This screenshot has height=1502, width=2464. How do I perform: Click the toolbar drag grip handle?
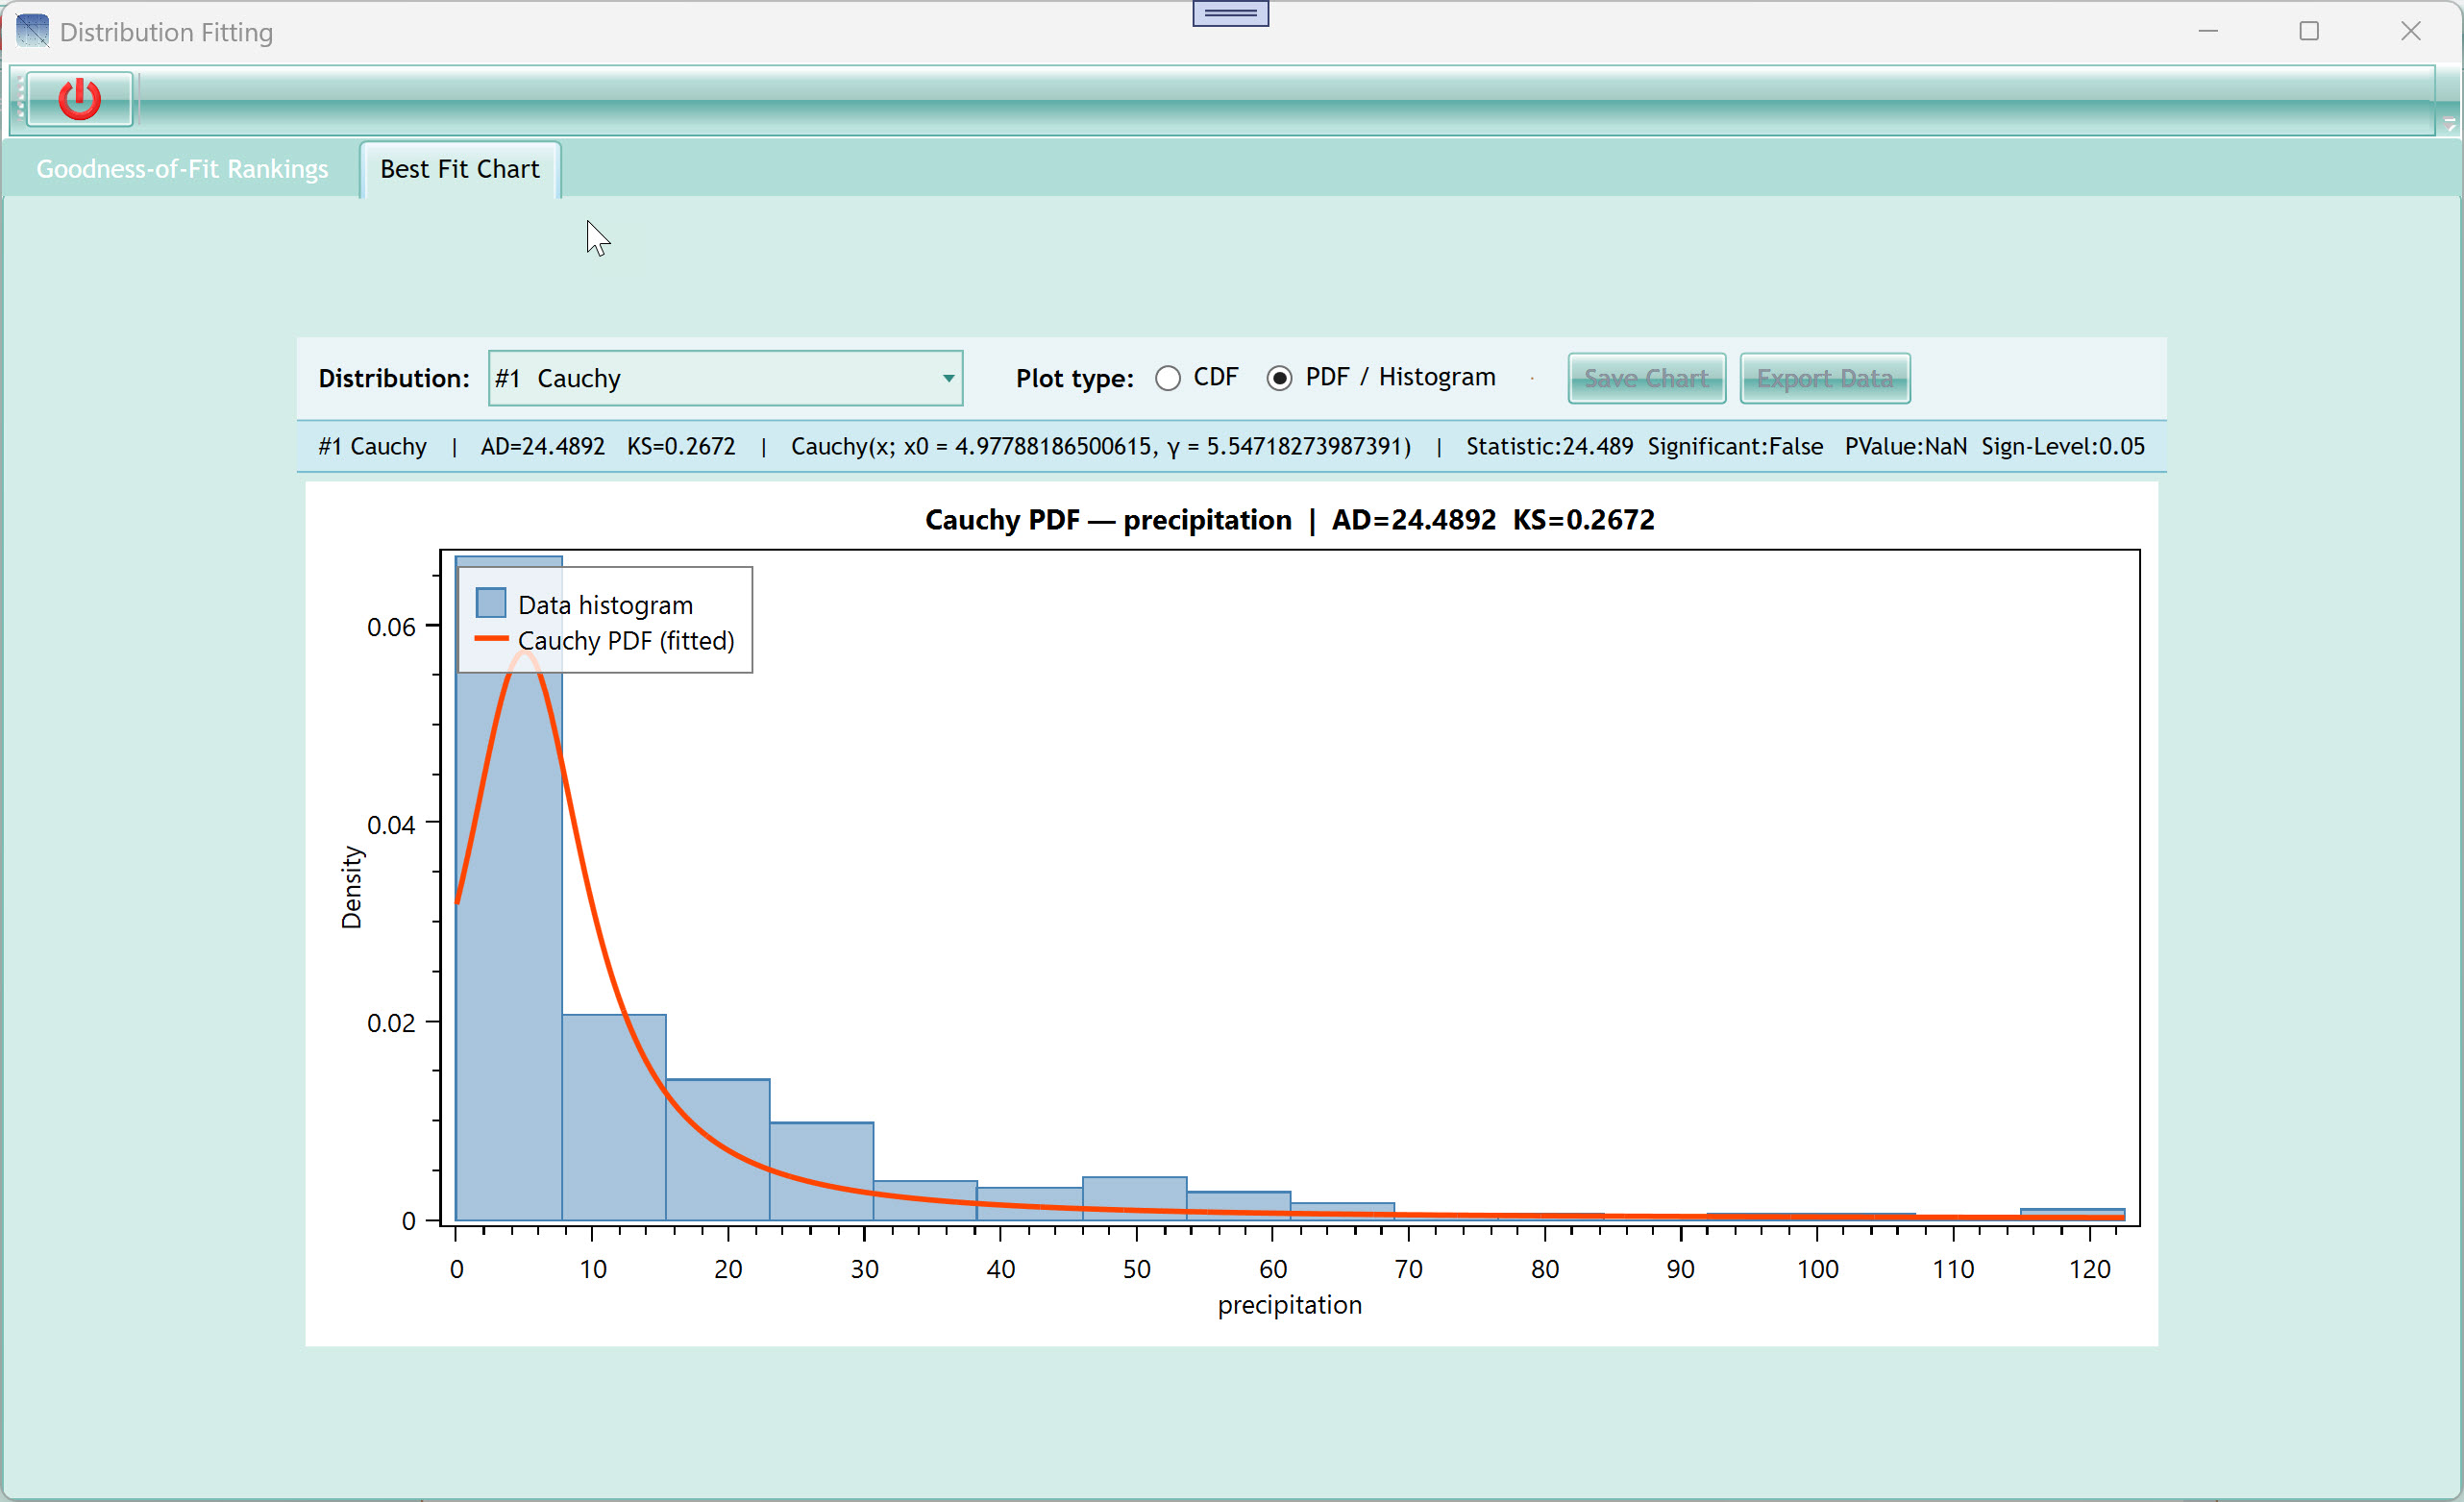coord(19,99)
